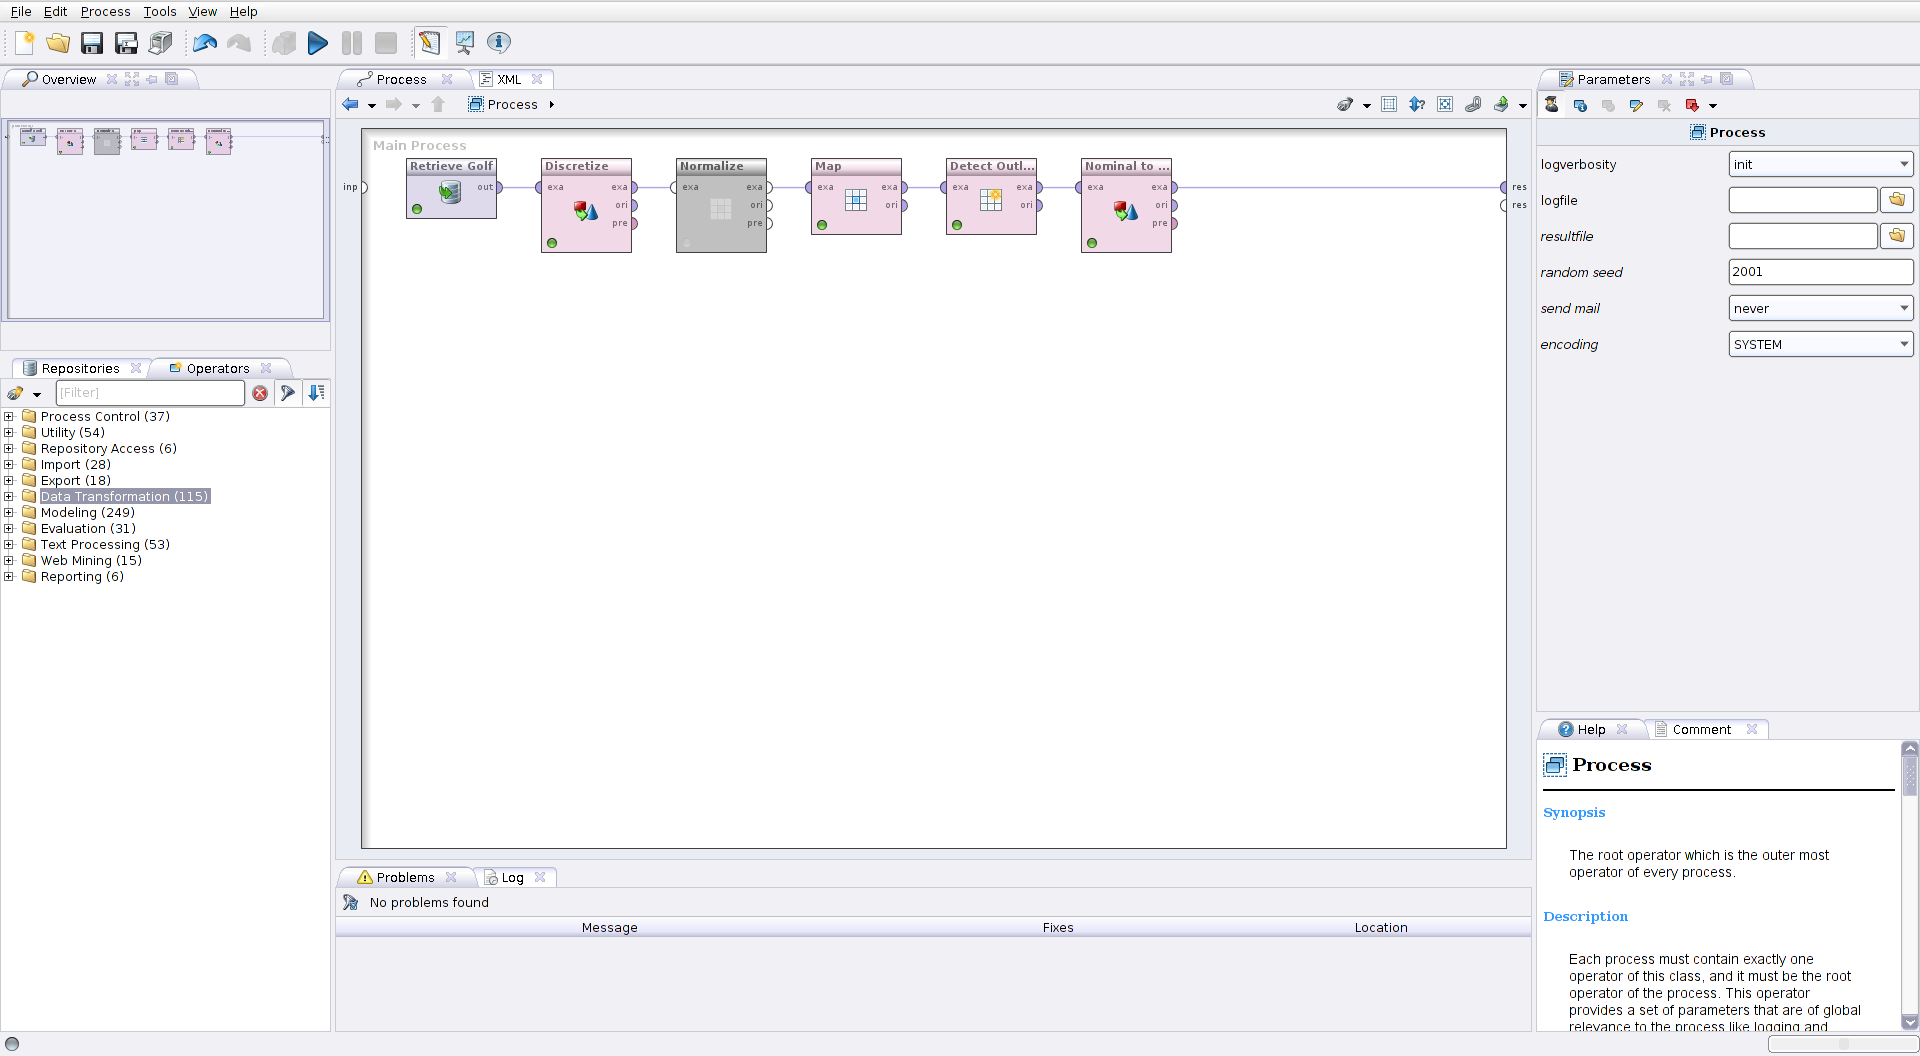Expand the Data Transformation folder
The image size is (1920, 1056).
9,497
